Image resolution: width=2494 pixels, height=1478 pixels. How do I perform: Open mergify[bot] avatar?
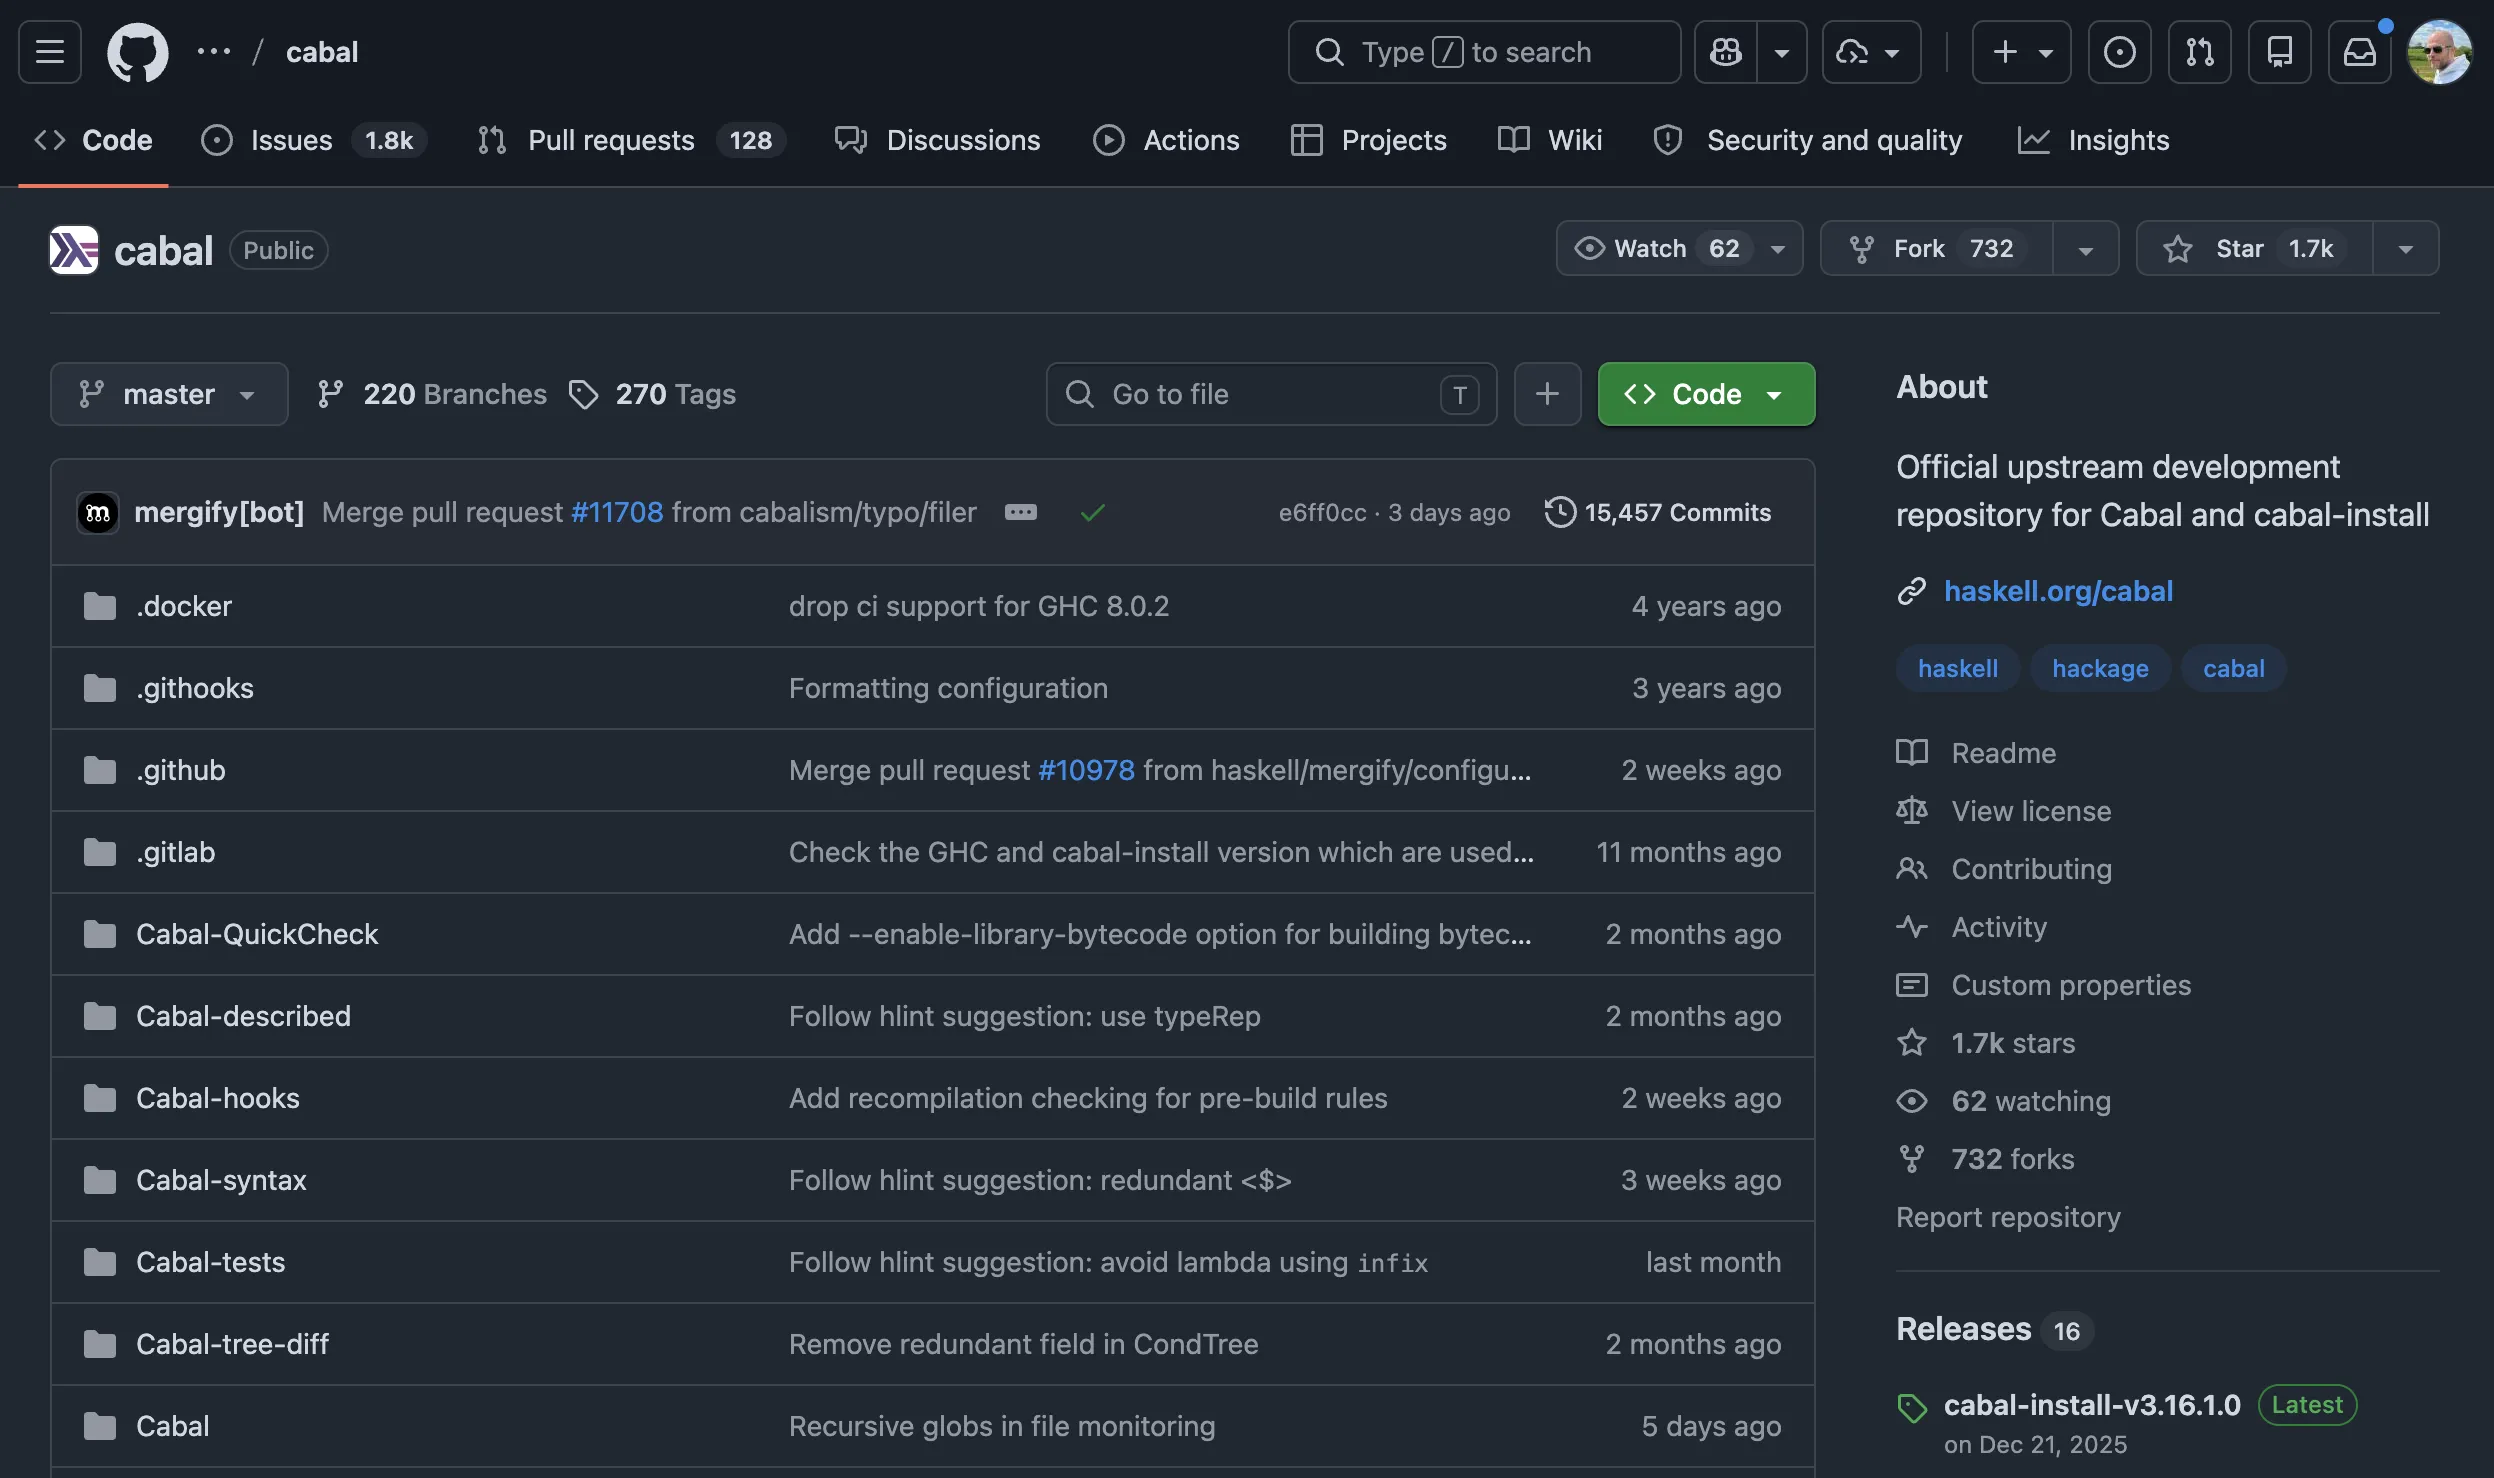pos(98,513)
